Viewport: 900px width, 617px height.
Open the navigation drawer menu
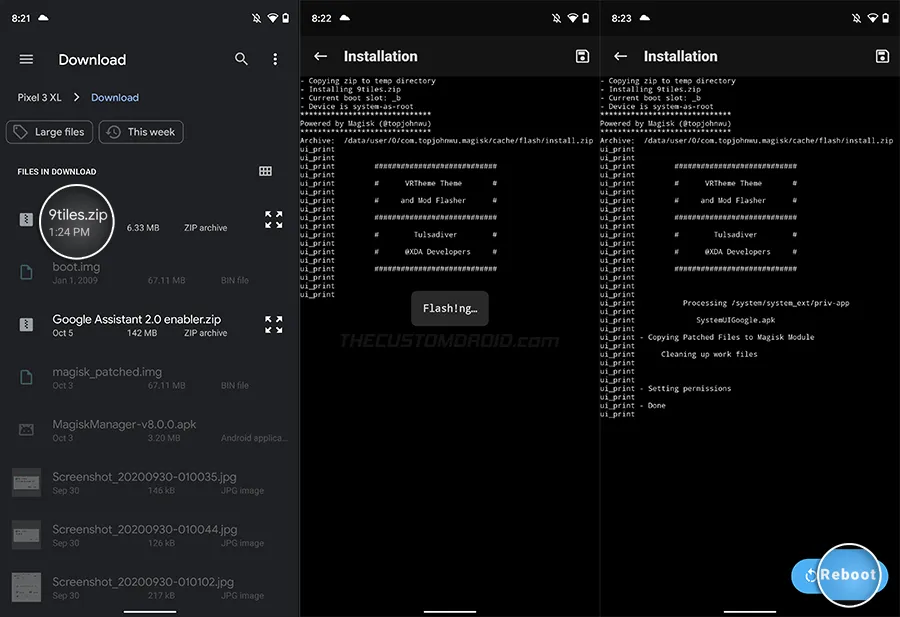[x=26, y=60]
